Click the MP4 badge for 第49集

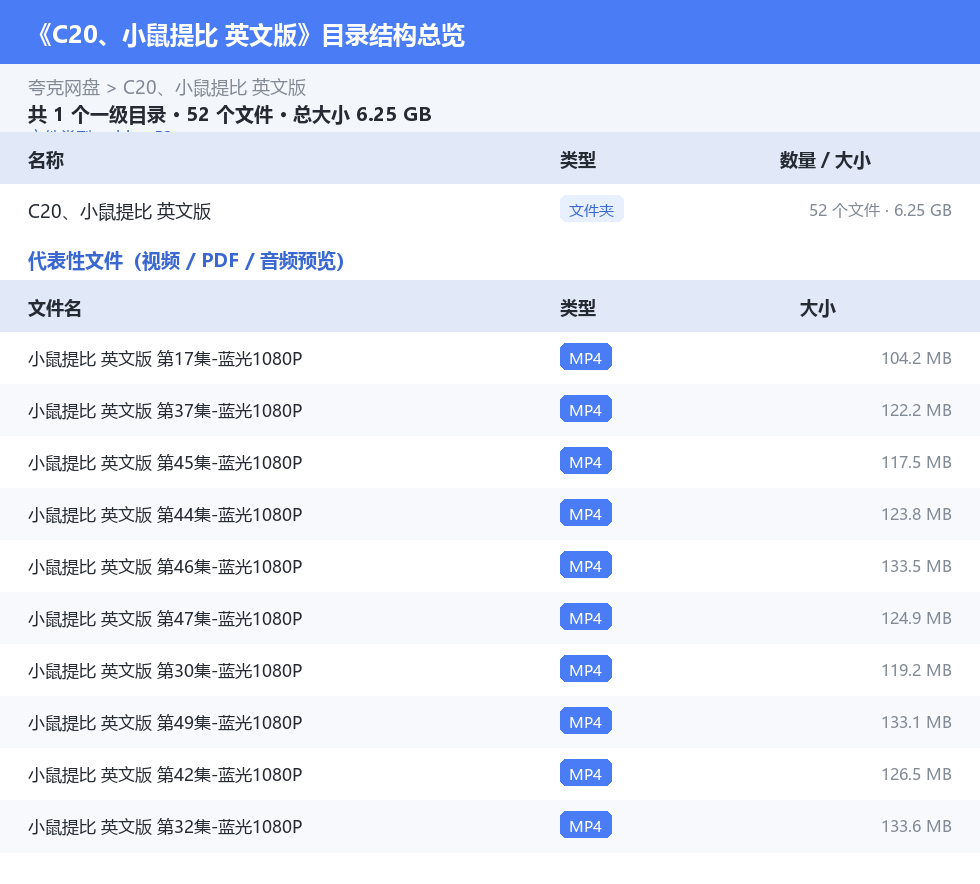[586, 721]
